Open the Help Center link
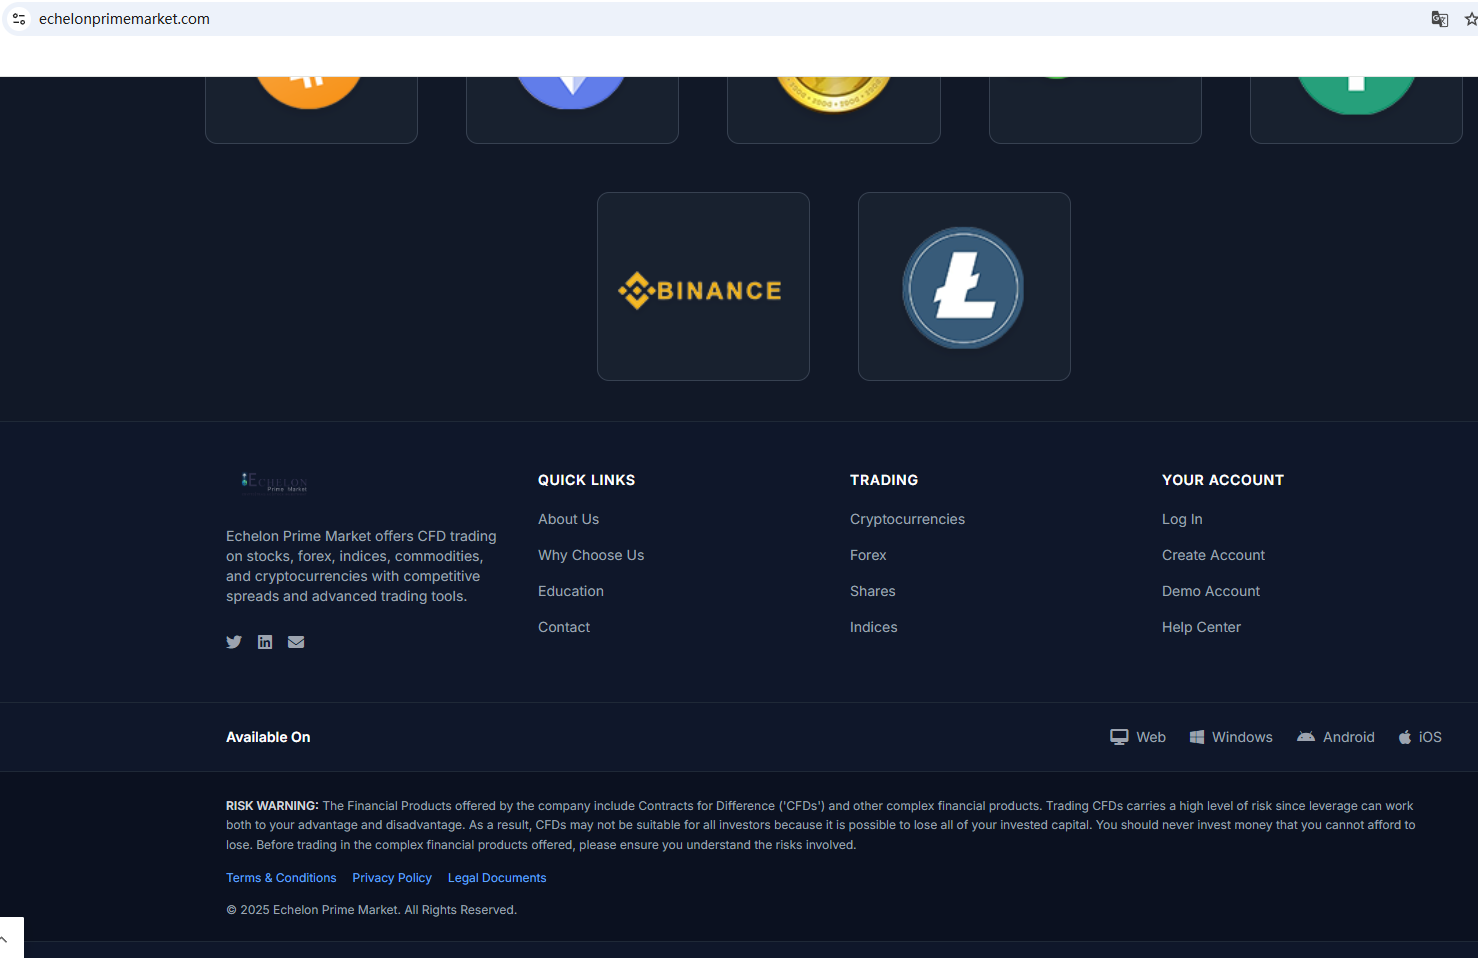The image size is (1478, 958). coord(1201,627)
